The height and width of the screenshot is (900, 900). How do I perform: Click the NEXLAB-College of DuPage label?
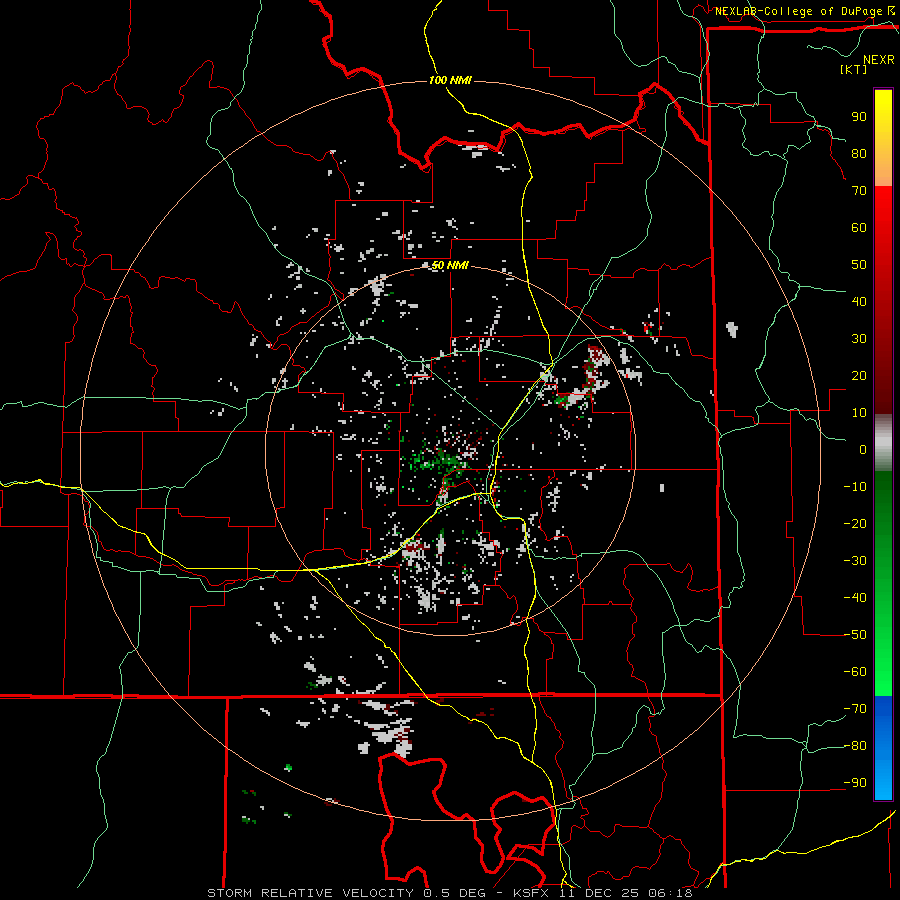798,11
